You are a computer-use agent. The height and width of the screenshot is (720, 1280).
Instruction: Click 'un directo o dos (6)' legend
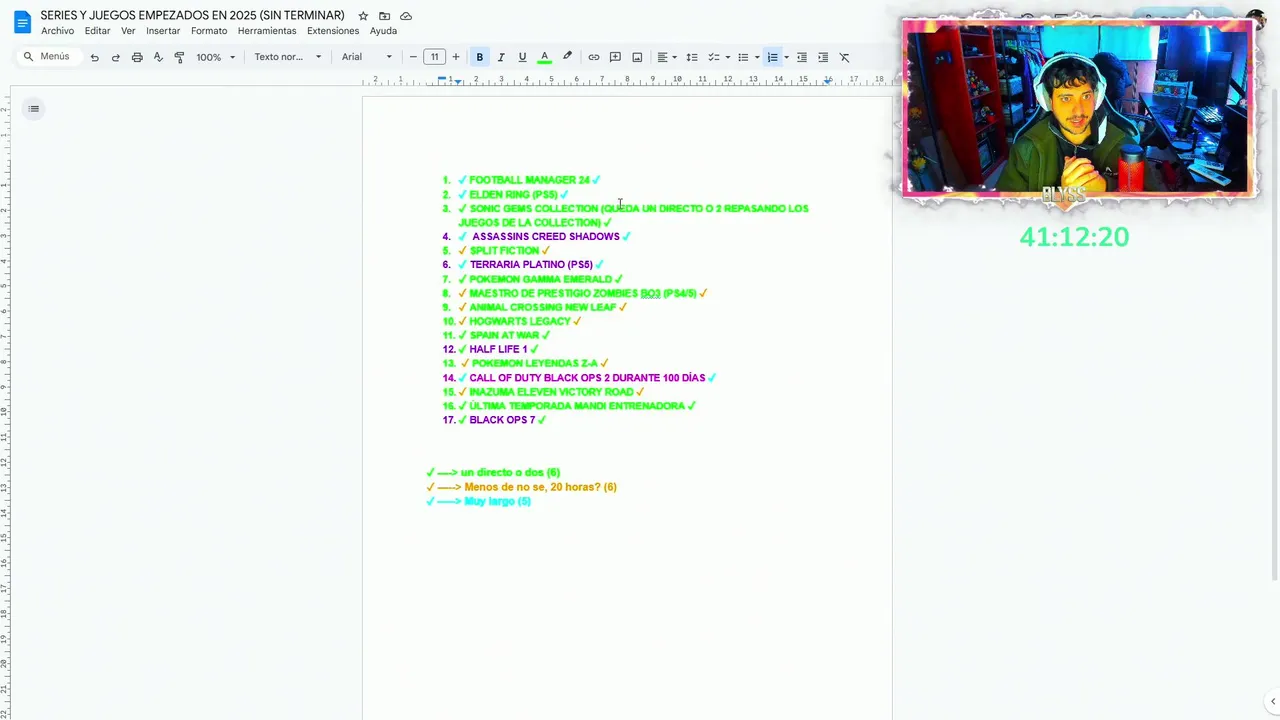point(493,473)
